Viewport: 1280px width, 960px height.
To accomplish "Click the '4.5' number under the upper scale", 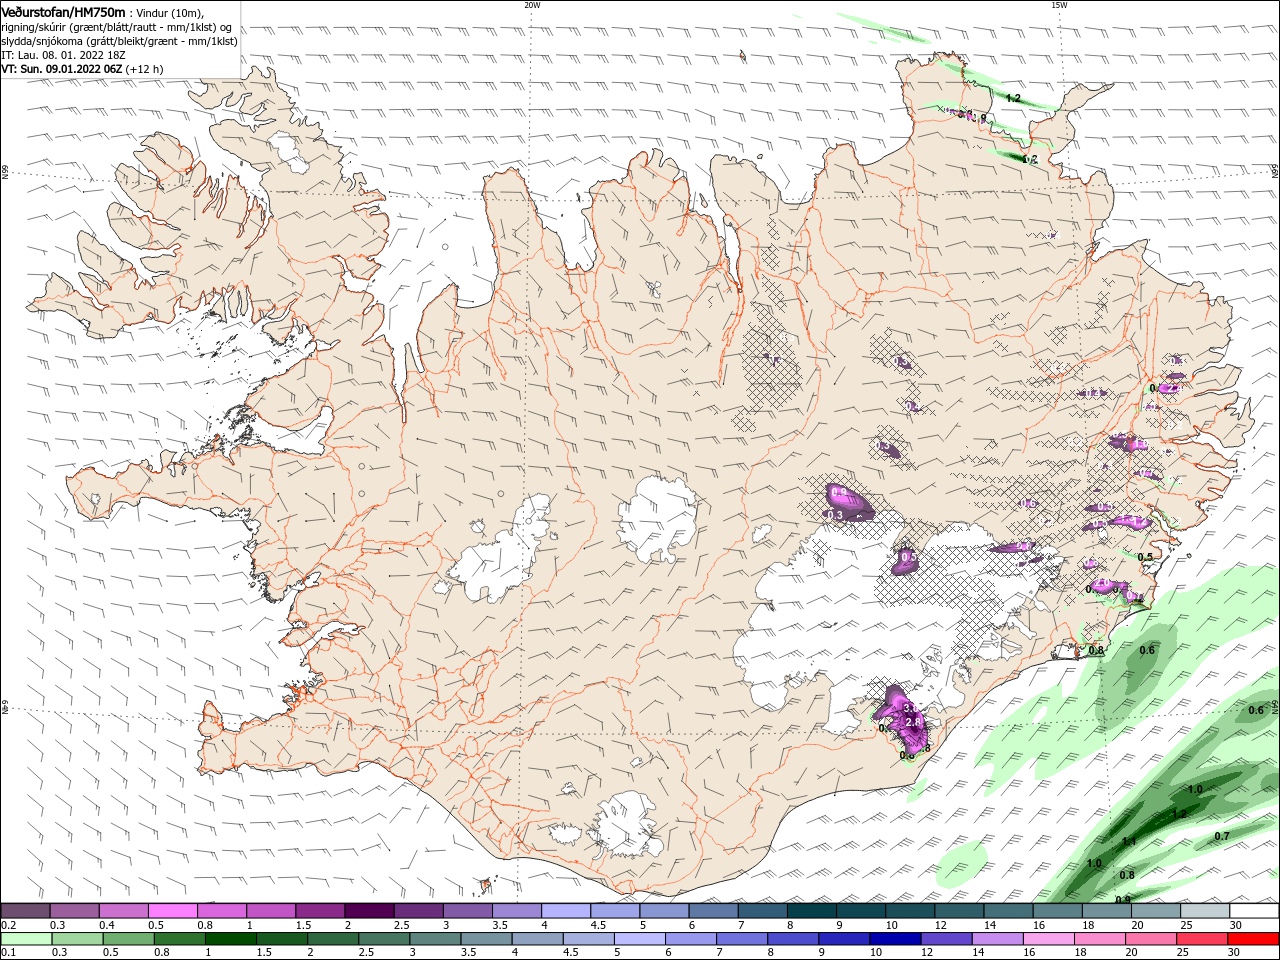I will click(597, 925).
